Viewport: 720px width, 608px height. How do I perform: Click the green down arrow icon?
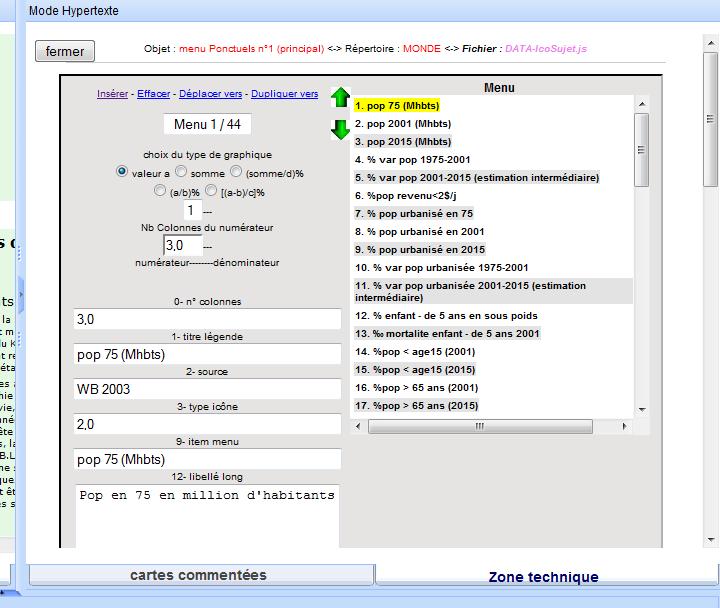pos(340,129)
